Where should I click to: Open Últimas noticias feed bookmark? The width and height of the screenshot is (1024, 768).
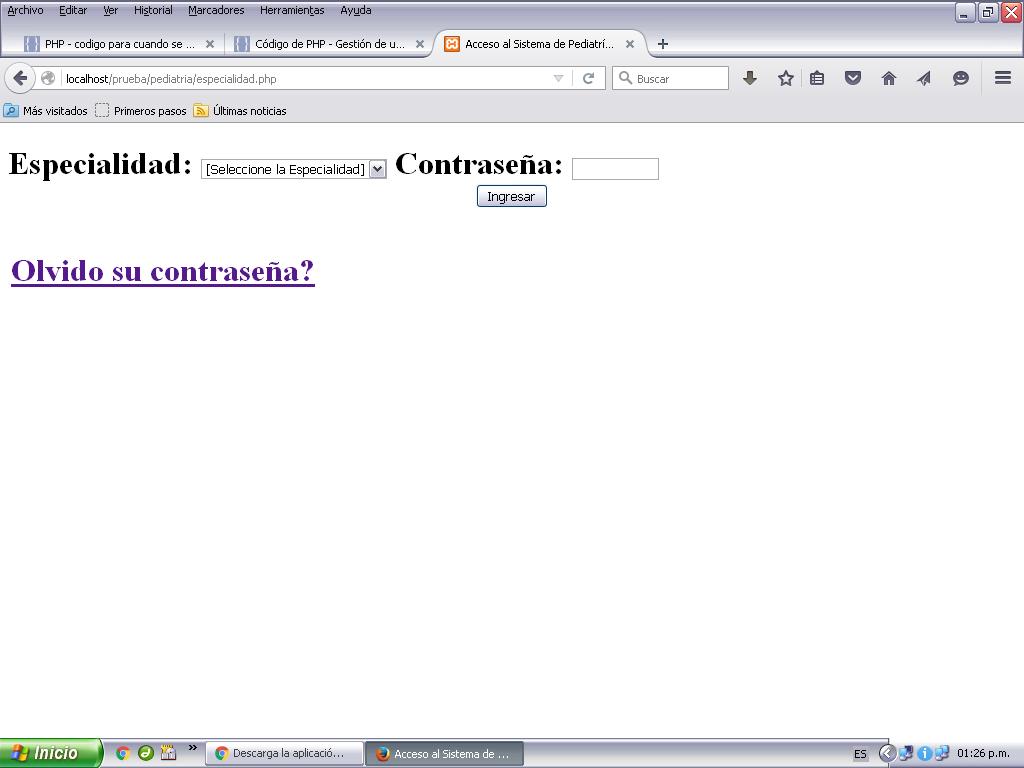[240, 110]
